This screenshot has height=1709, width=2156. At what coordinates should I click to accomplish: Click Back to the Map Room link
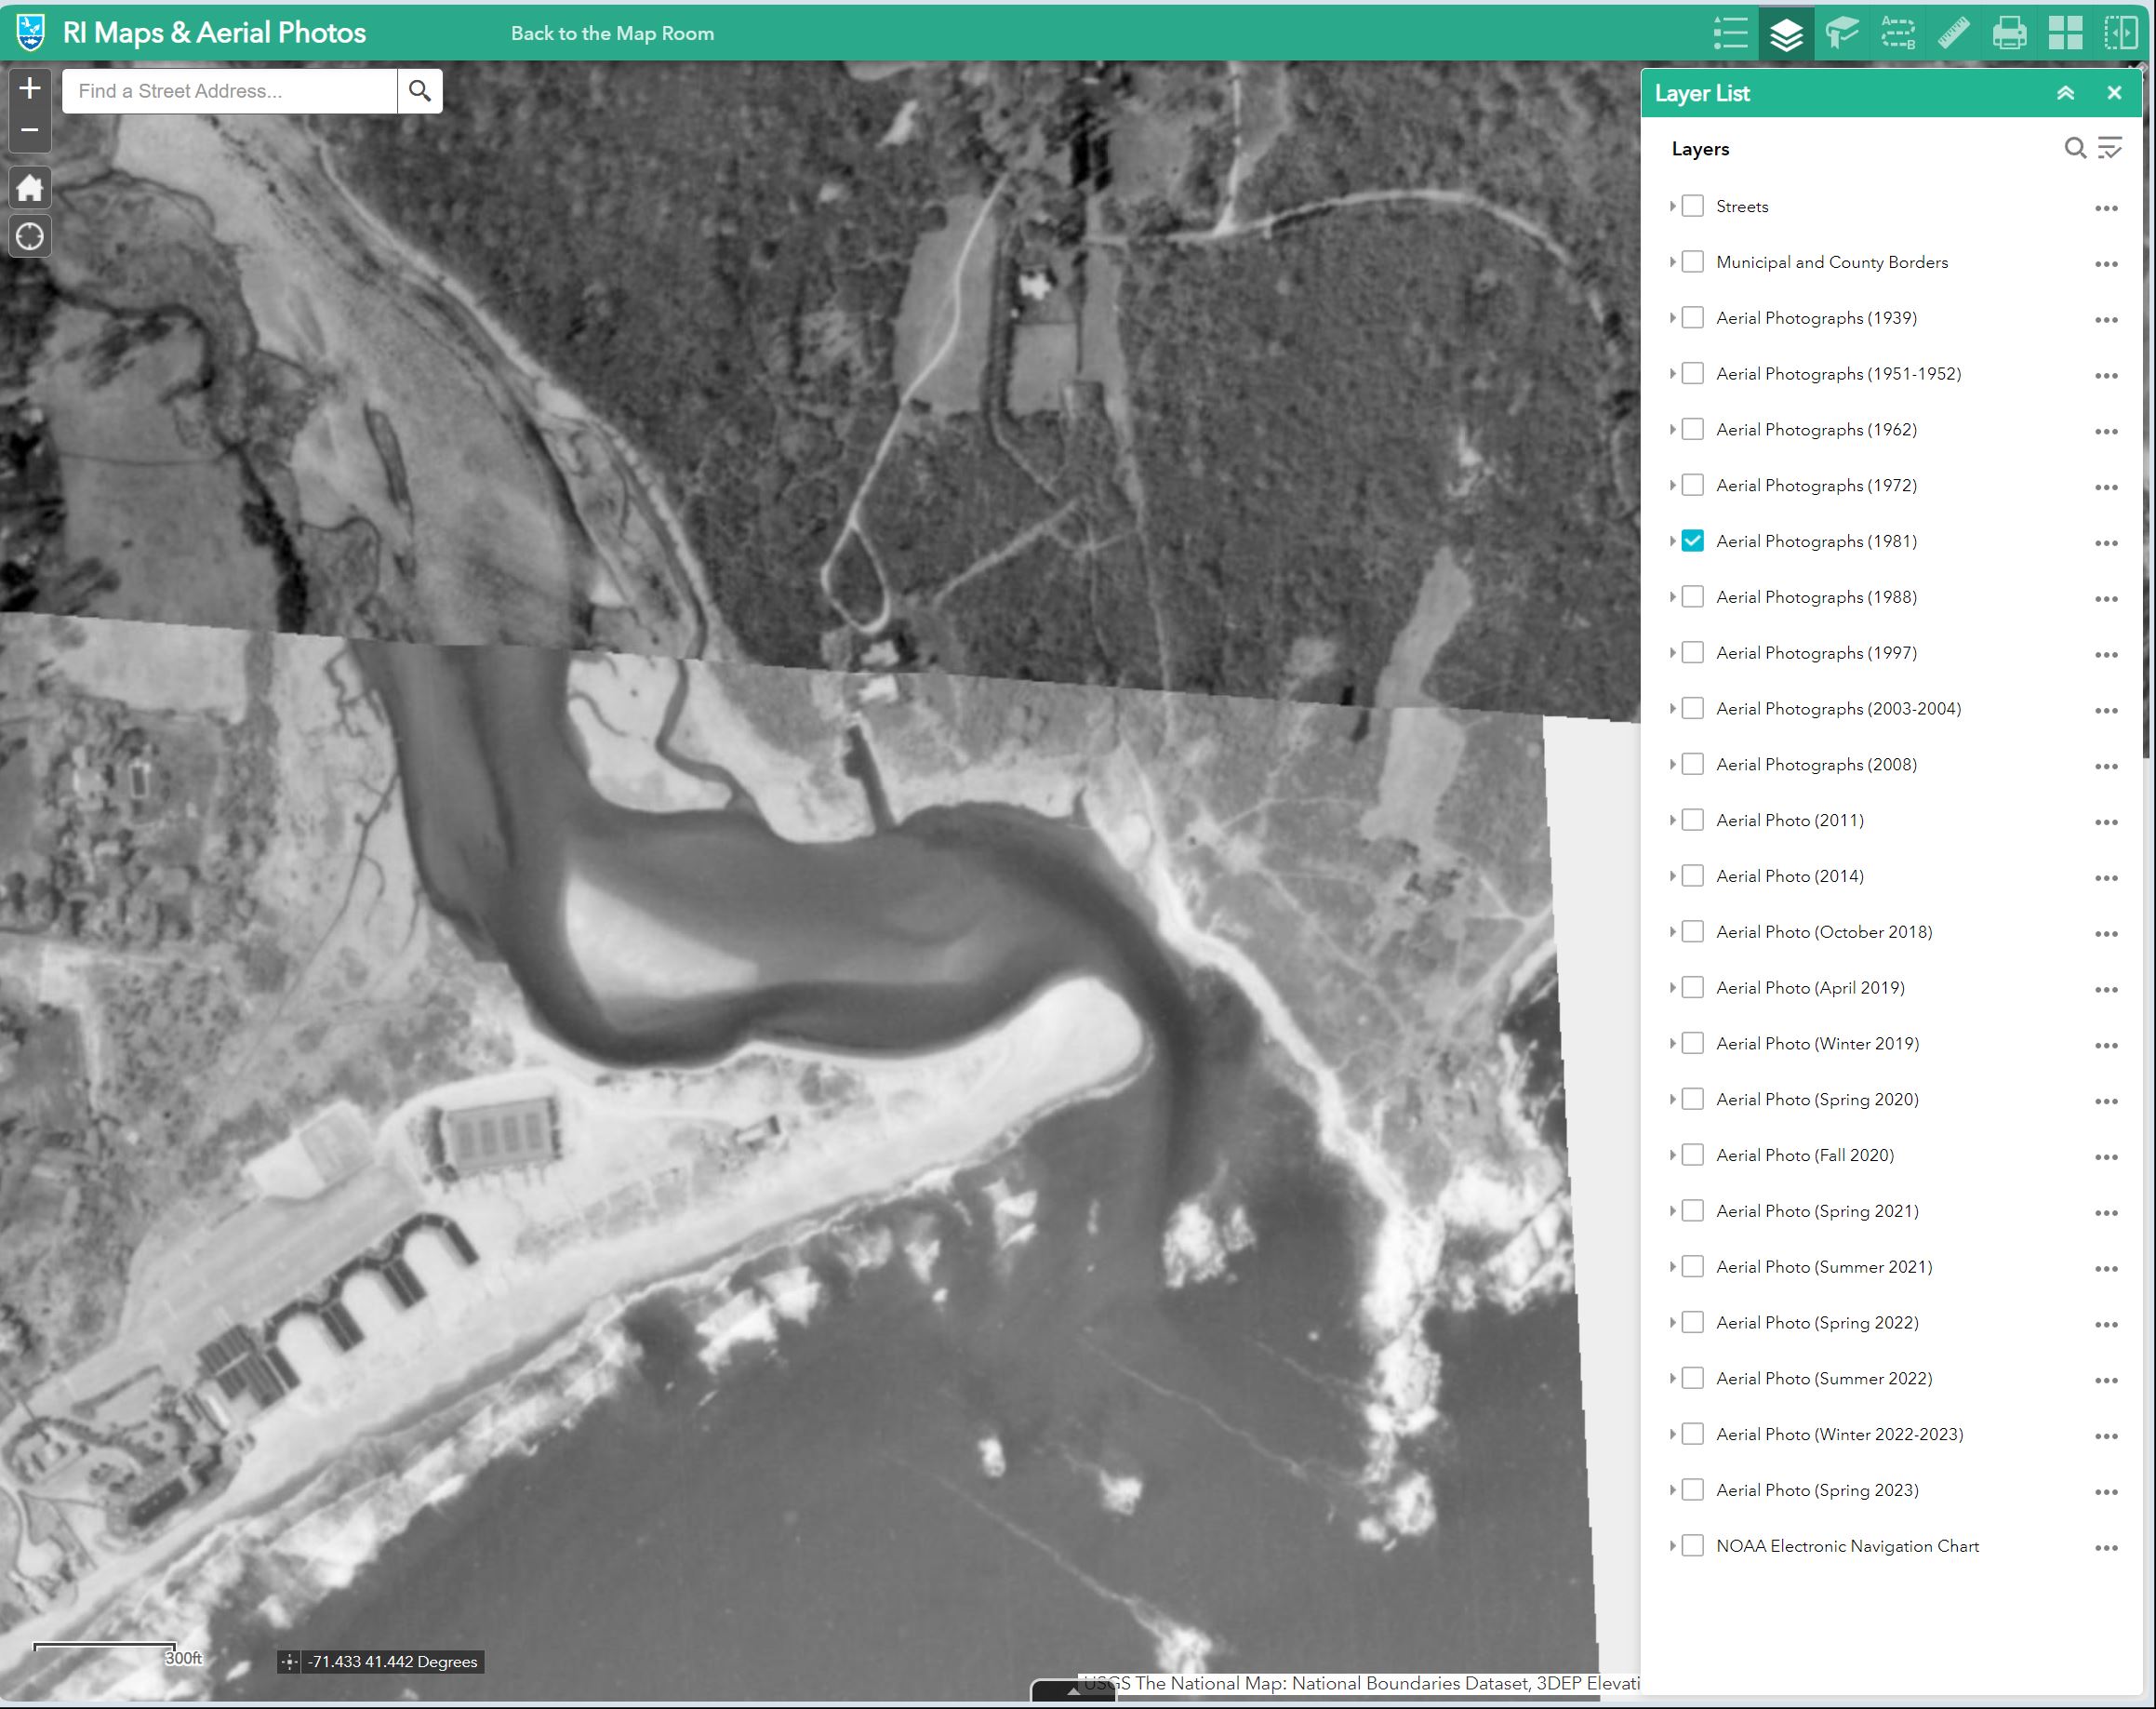(612, 33)
